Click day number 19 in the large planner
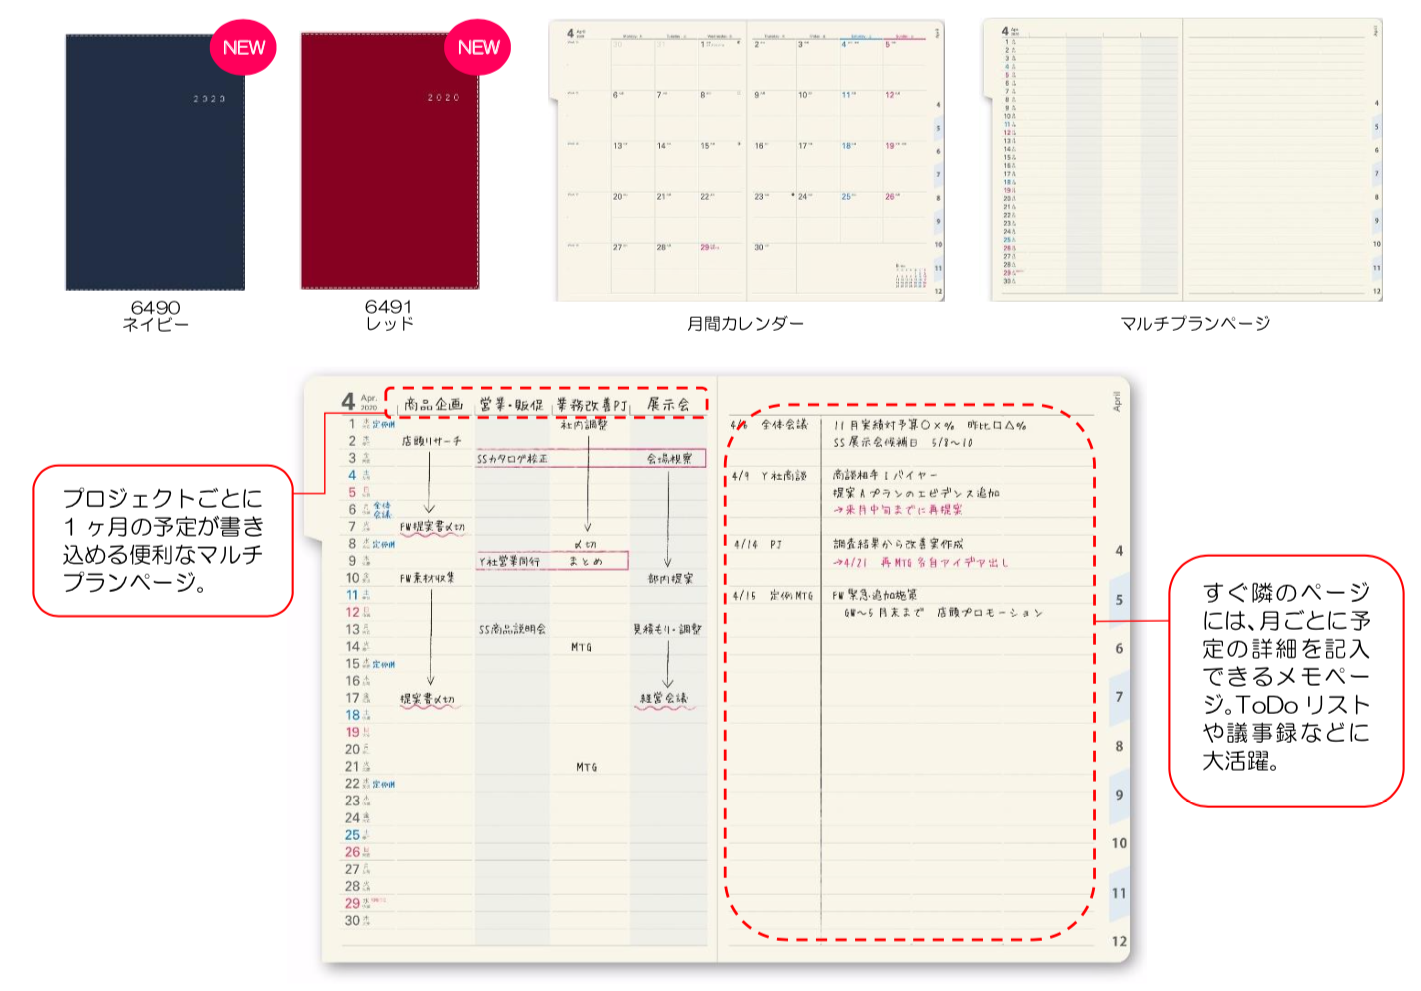 pyautogui.click(x=352, y=732)
